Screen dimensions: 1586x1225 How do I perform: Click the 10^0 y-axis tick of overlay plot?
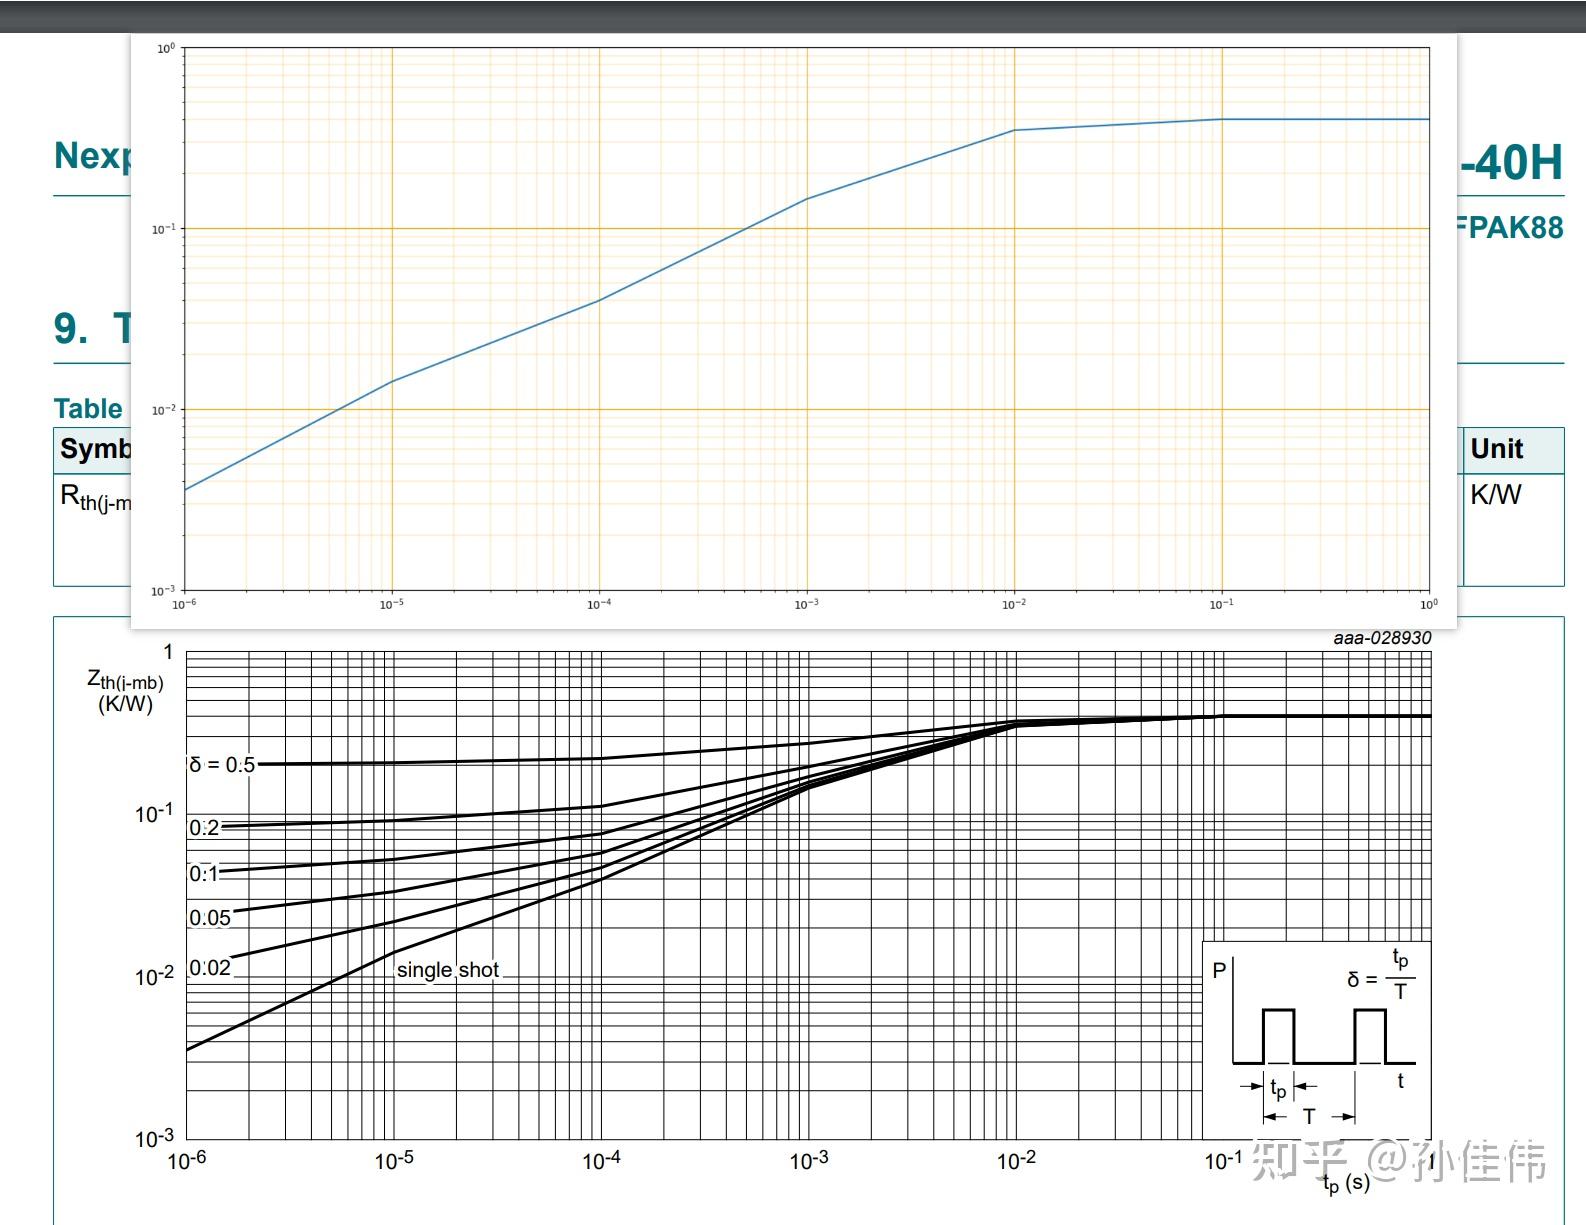[x=165, y=48]
